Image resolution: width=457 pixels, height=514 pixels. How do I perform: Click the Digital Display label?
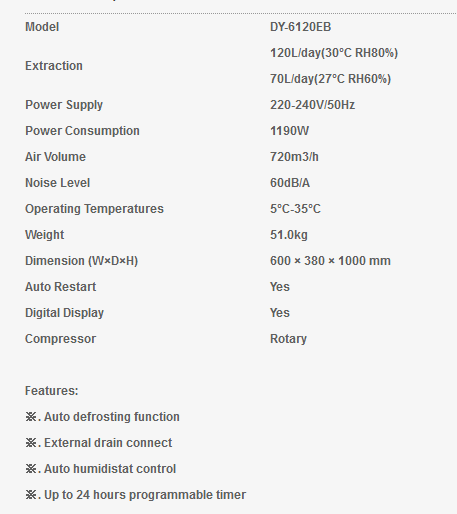click(x=64, y=313)
